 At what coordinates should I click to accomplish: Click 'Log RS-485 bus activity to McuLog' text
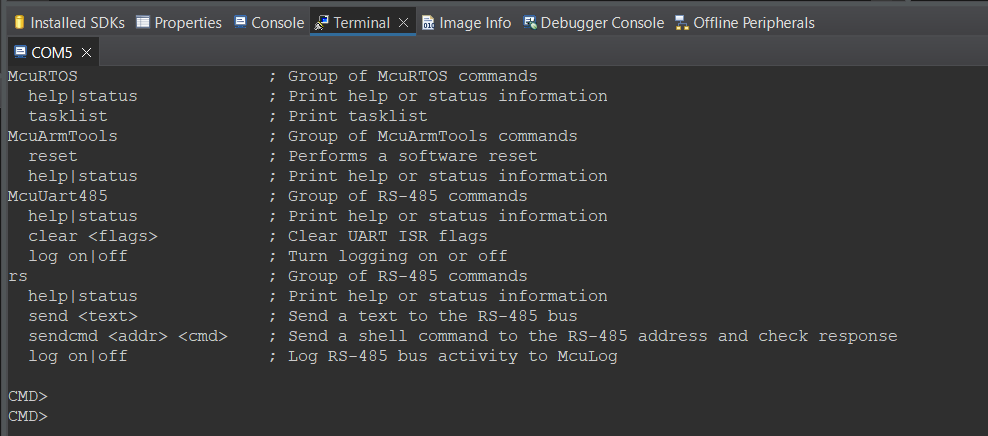pos(452,356)
